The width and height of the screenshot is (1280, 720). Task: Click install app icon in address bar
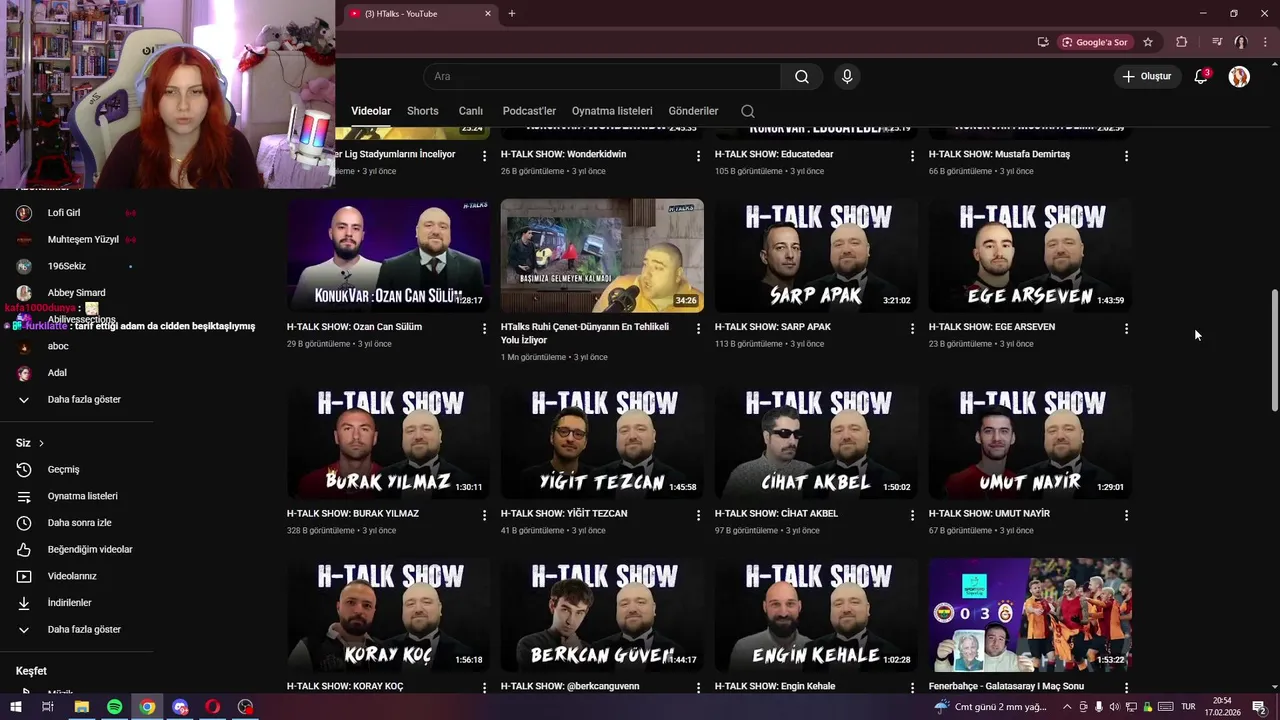pyautogui.click(x=1043, y=42)
